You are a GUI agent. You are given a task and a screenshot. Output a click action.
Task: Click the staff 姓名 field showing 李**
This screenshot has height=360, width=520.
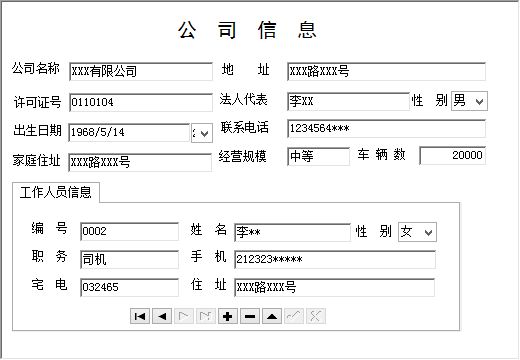pos(292,232)
